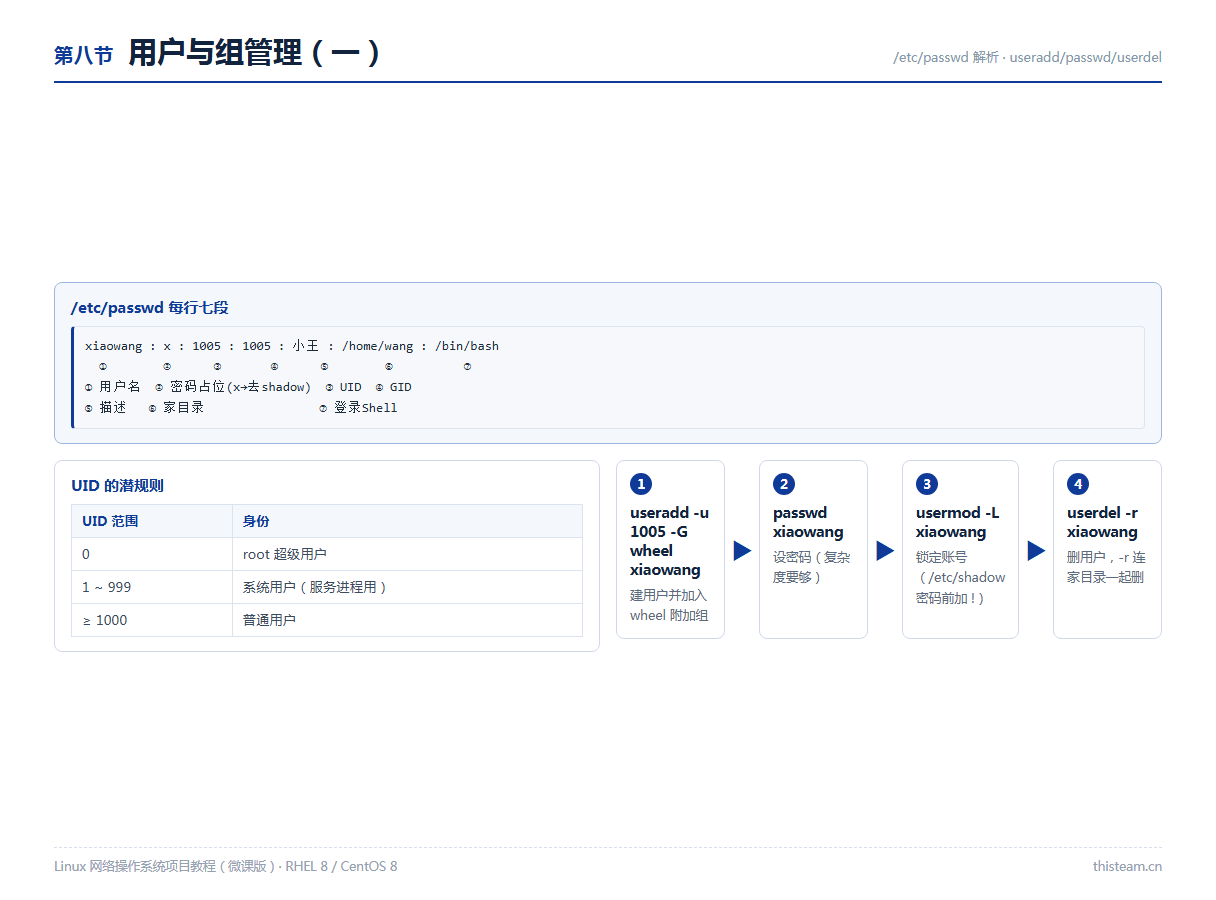This screenshot has height=900, width=1216.
Task: Click '/bin/bash' in the passwd sample line
Action: point(467,346)
